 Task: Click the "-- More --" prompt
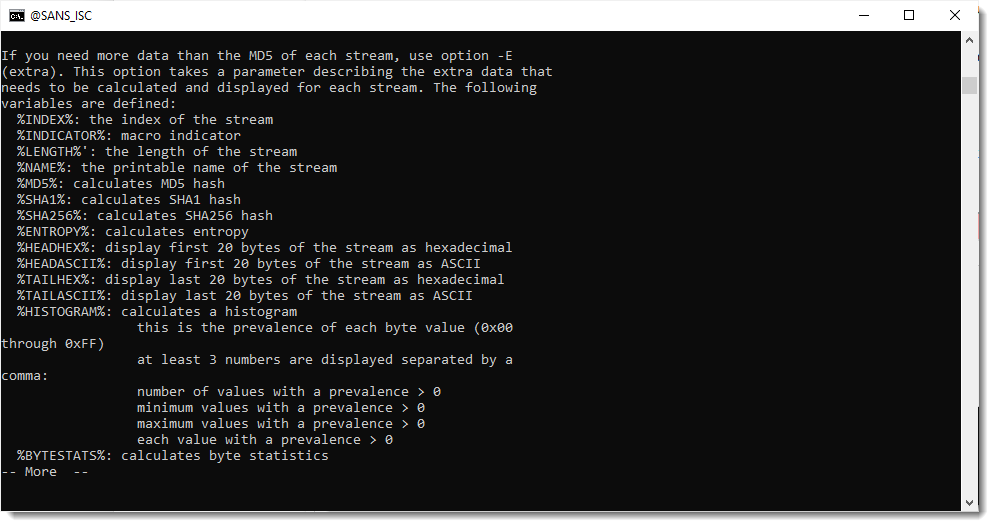45,472
